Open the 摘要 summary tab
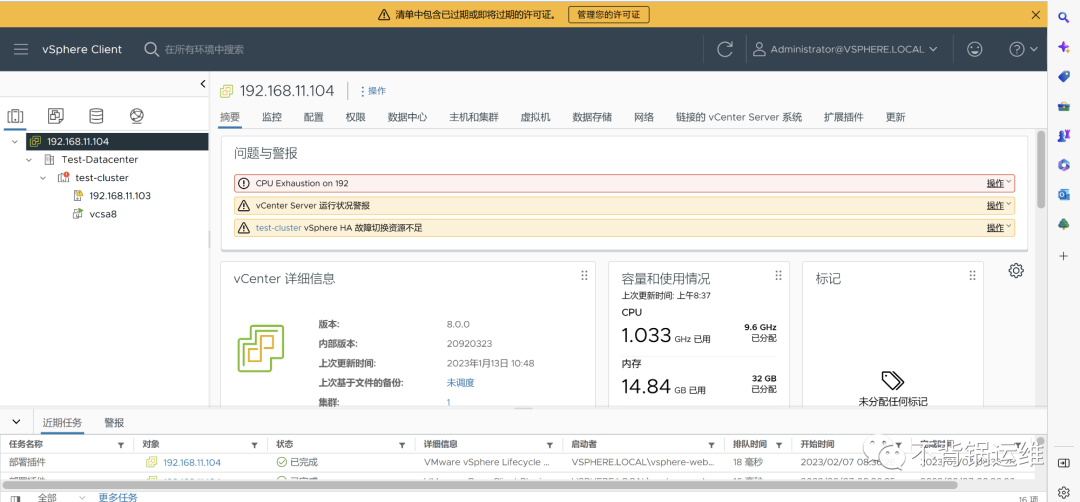This screenshot has height=502, width=1080. (230, 117)
